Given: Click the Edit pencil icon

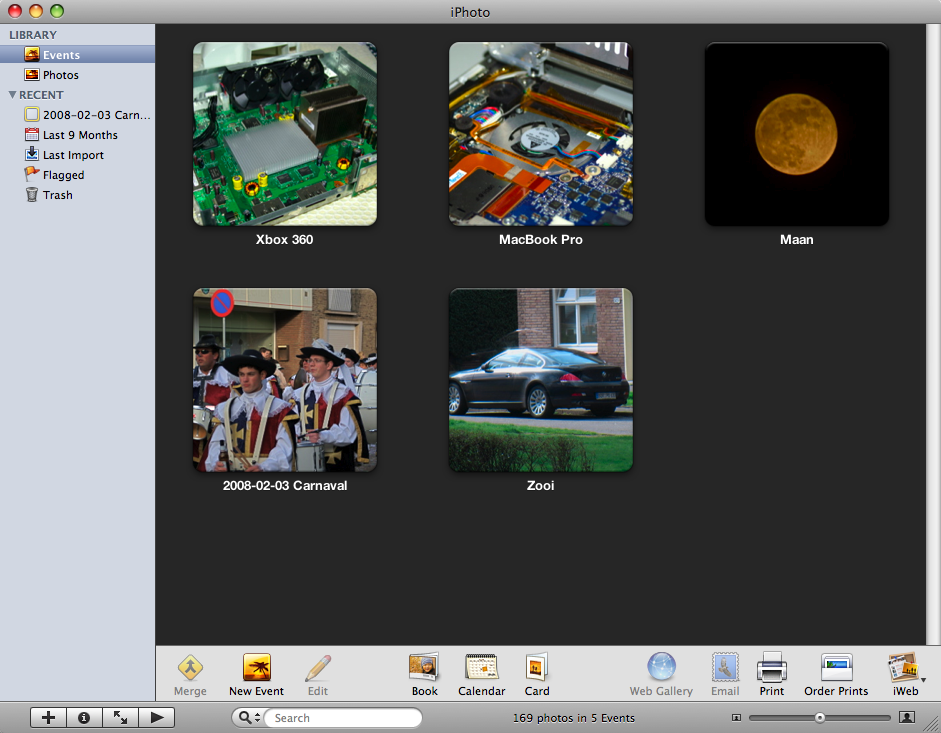Looking at the screenshot, I should tap(318, 668).
